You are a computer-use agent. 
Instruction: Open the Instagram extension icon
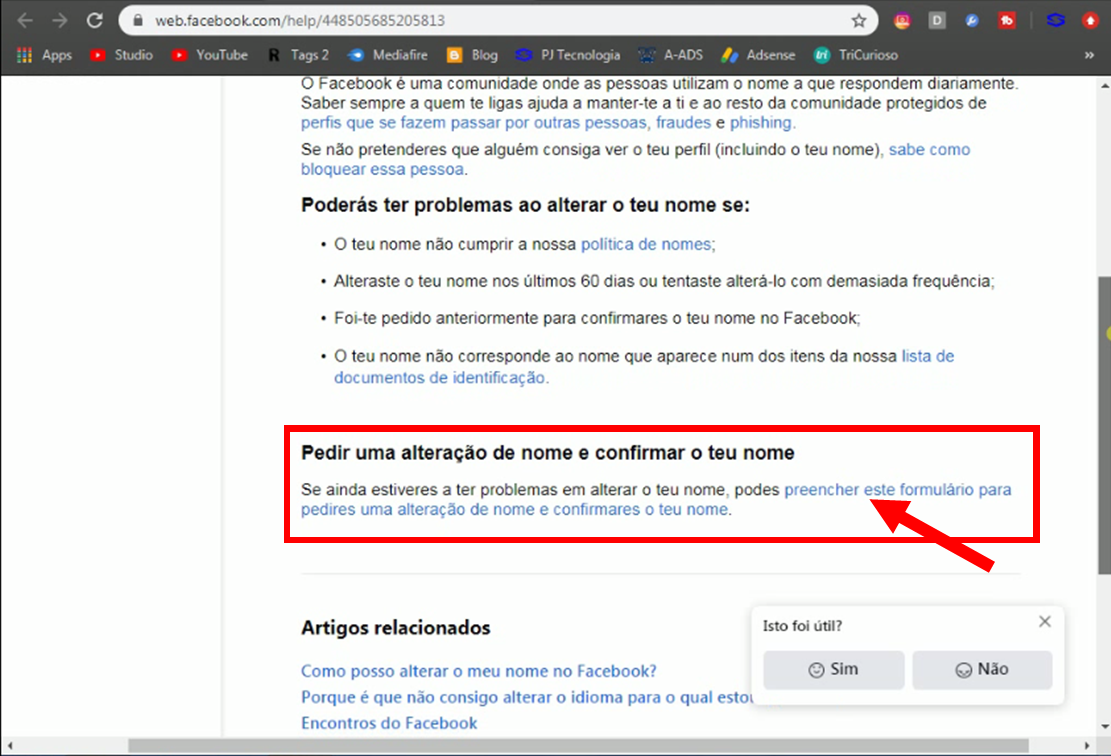click(903, 20)
